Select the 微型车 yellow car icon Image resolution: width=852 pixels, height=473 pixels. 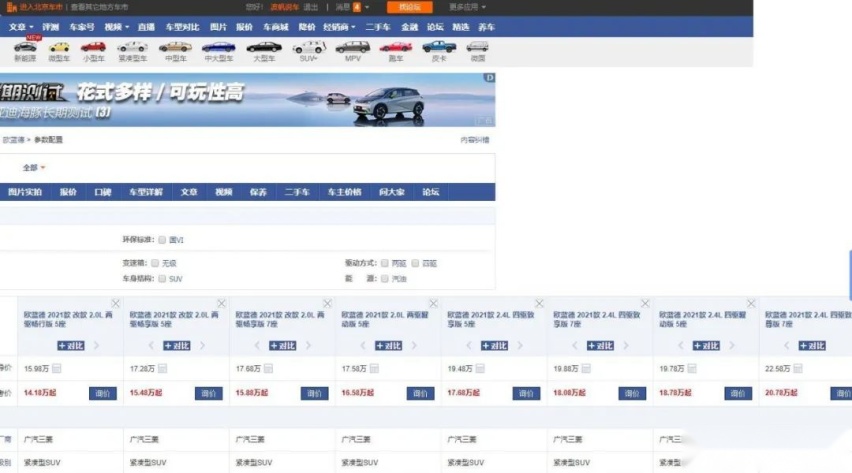pyautogui.click(x=59, y=47)
